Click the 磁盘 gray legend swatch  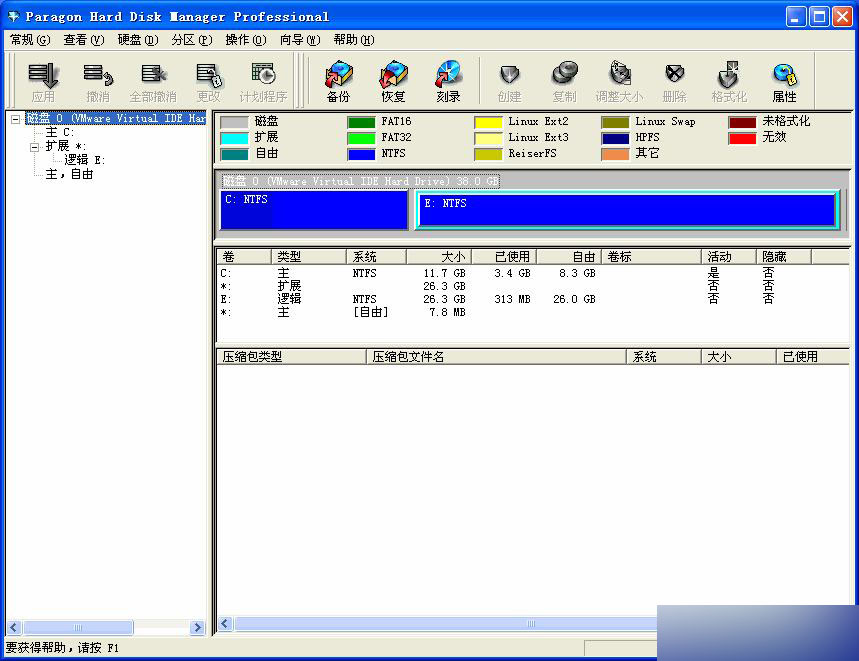coord(234,122)
